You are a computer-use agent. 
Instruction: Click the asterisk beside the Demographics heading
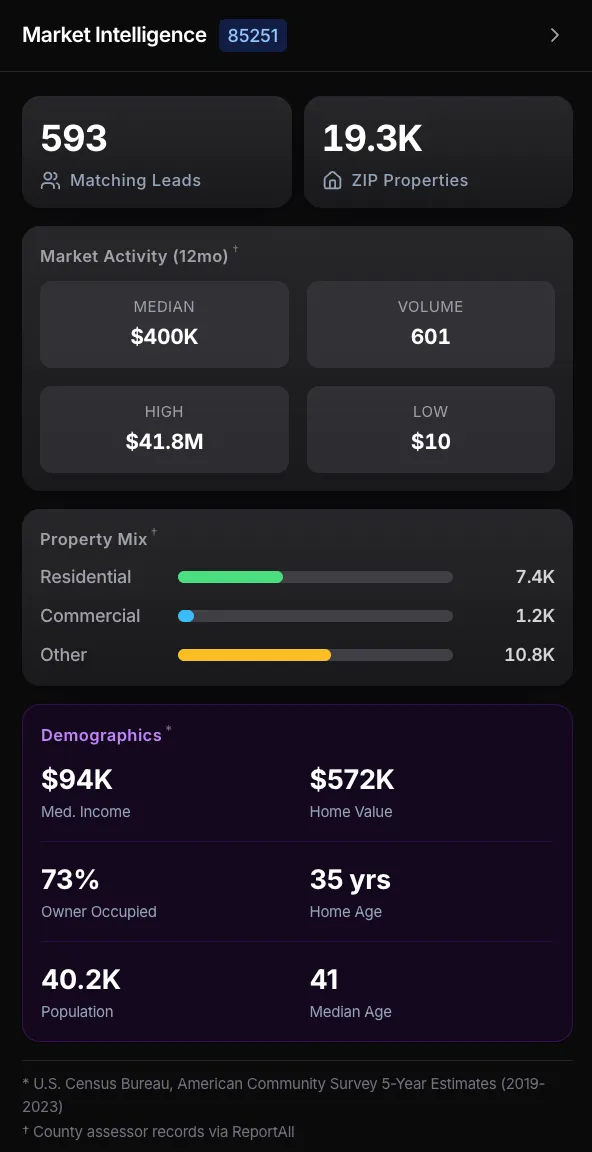click(x=169, y=728)
